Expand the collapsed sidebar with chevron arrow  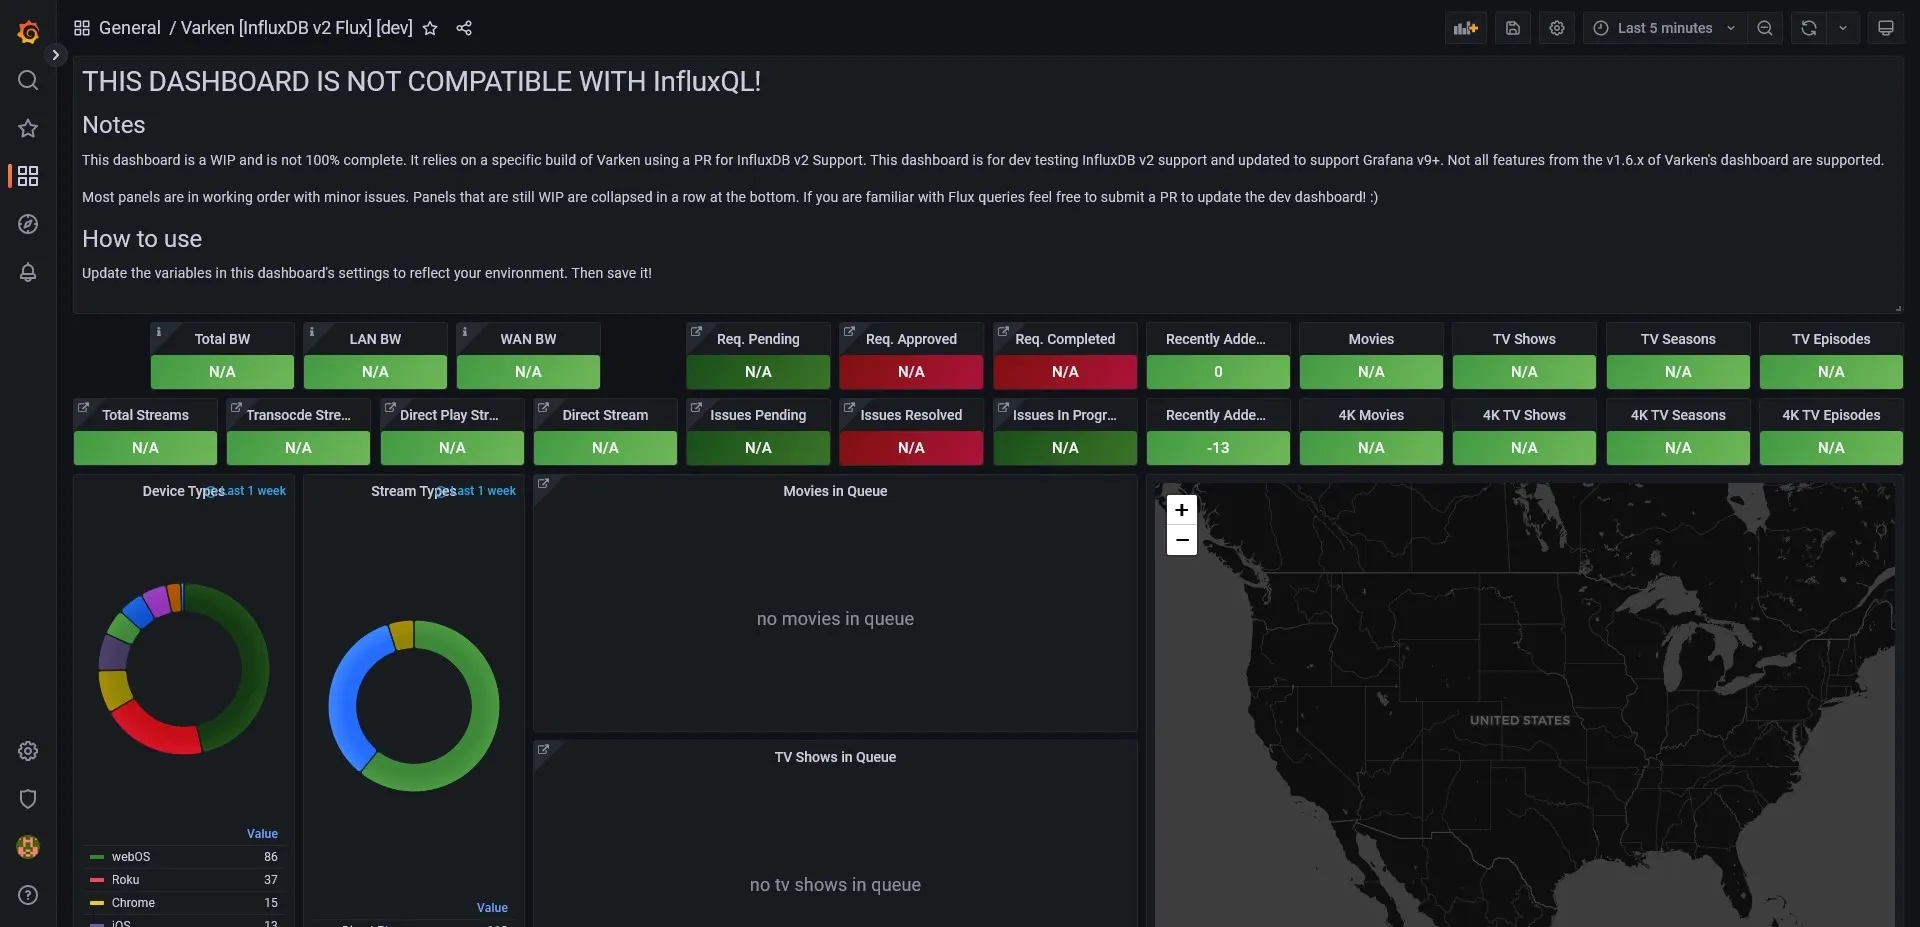(x=55, y=54)
